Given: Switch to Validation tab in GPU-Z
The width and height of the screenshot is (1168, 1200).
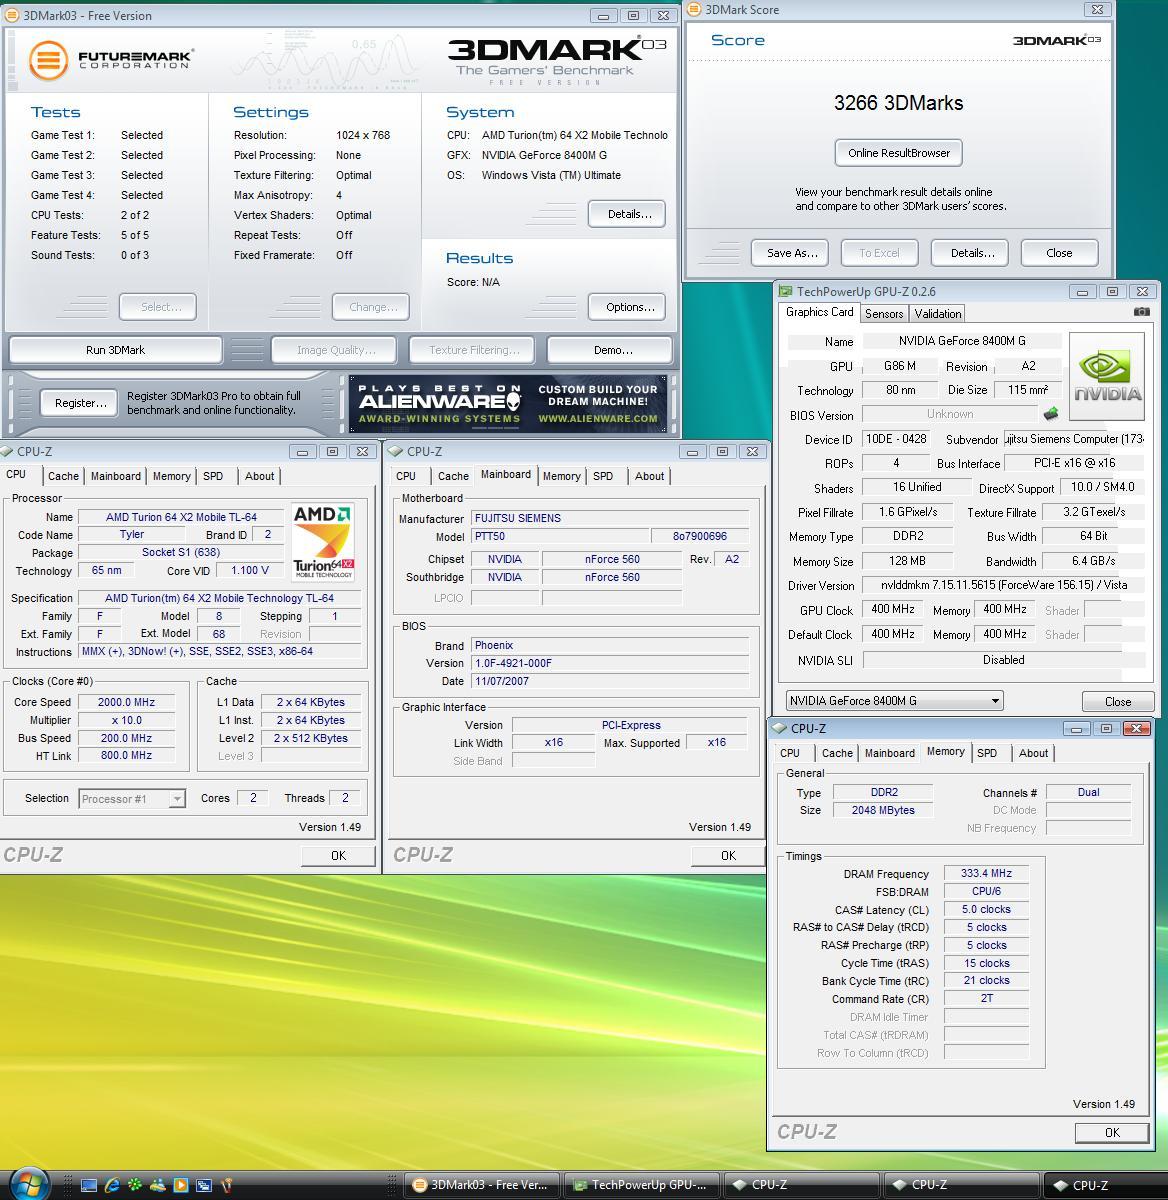Looking at the screenshot, I should [x=938, y=314].
